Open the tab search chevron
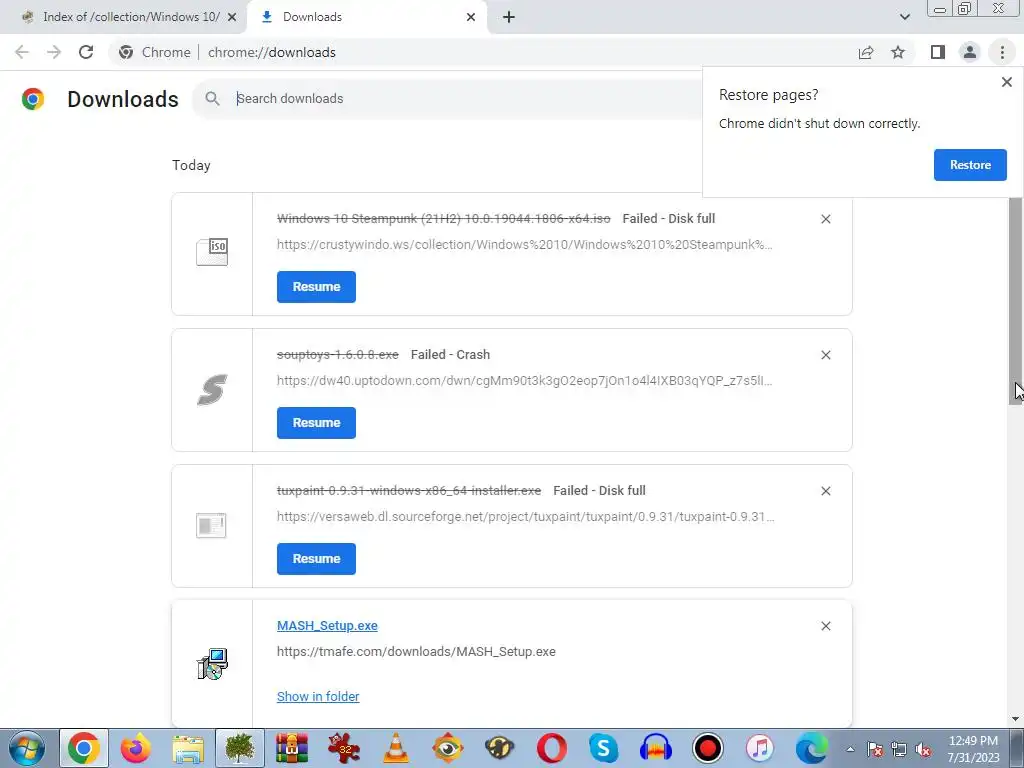The height and width of the screenshot is (768, 1024). (904, 17)
